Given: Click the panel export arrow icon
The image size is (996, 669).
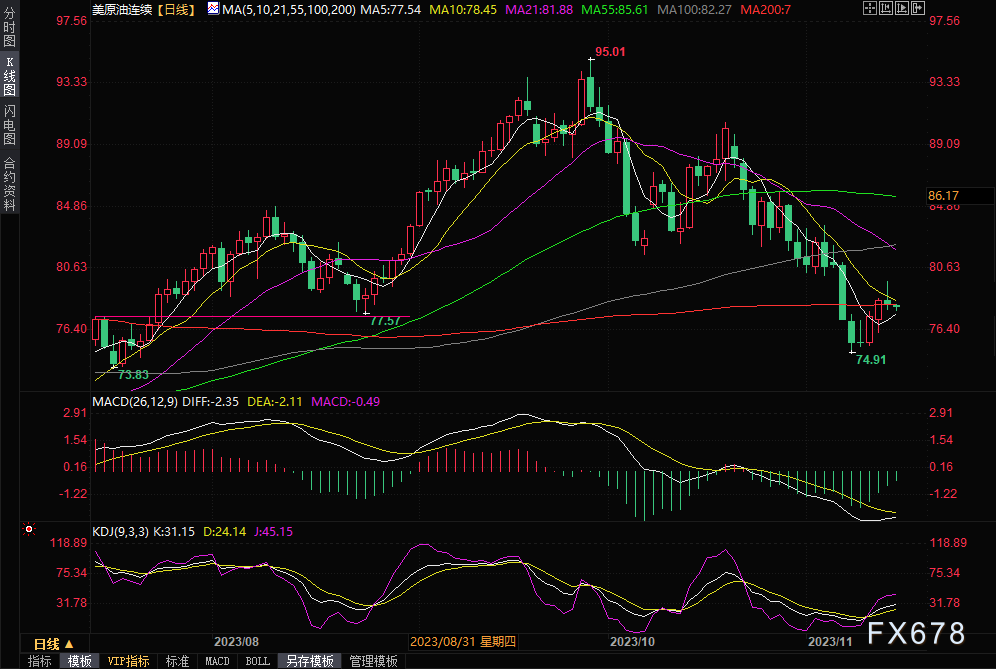Looking at the screenshot, I should coord(918,8).
